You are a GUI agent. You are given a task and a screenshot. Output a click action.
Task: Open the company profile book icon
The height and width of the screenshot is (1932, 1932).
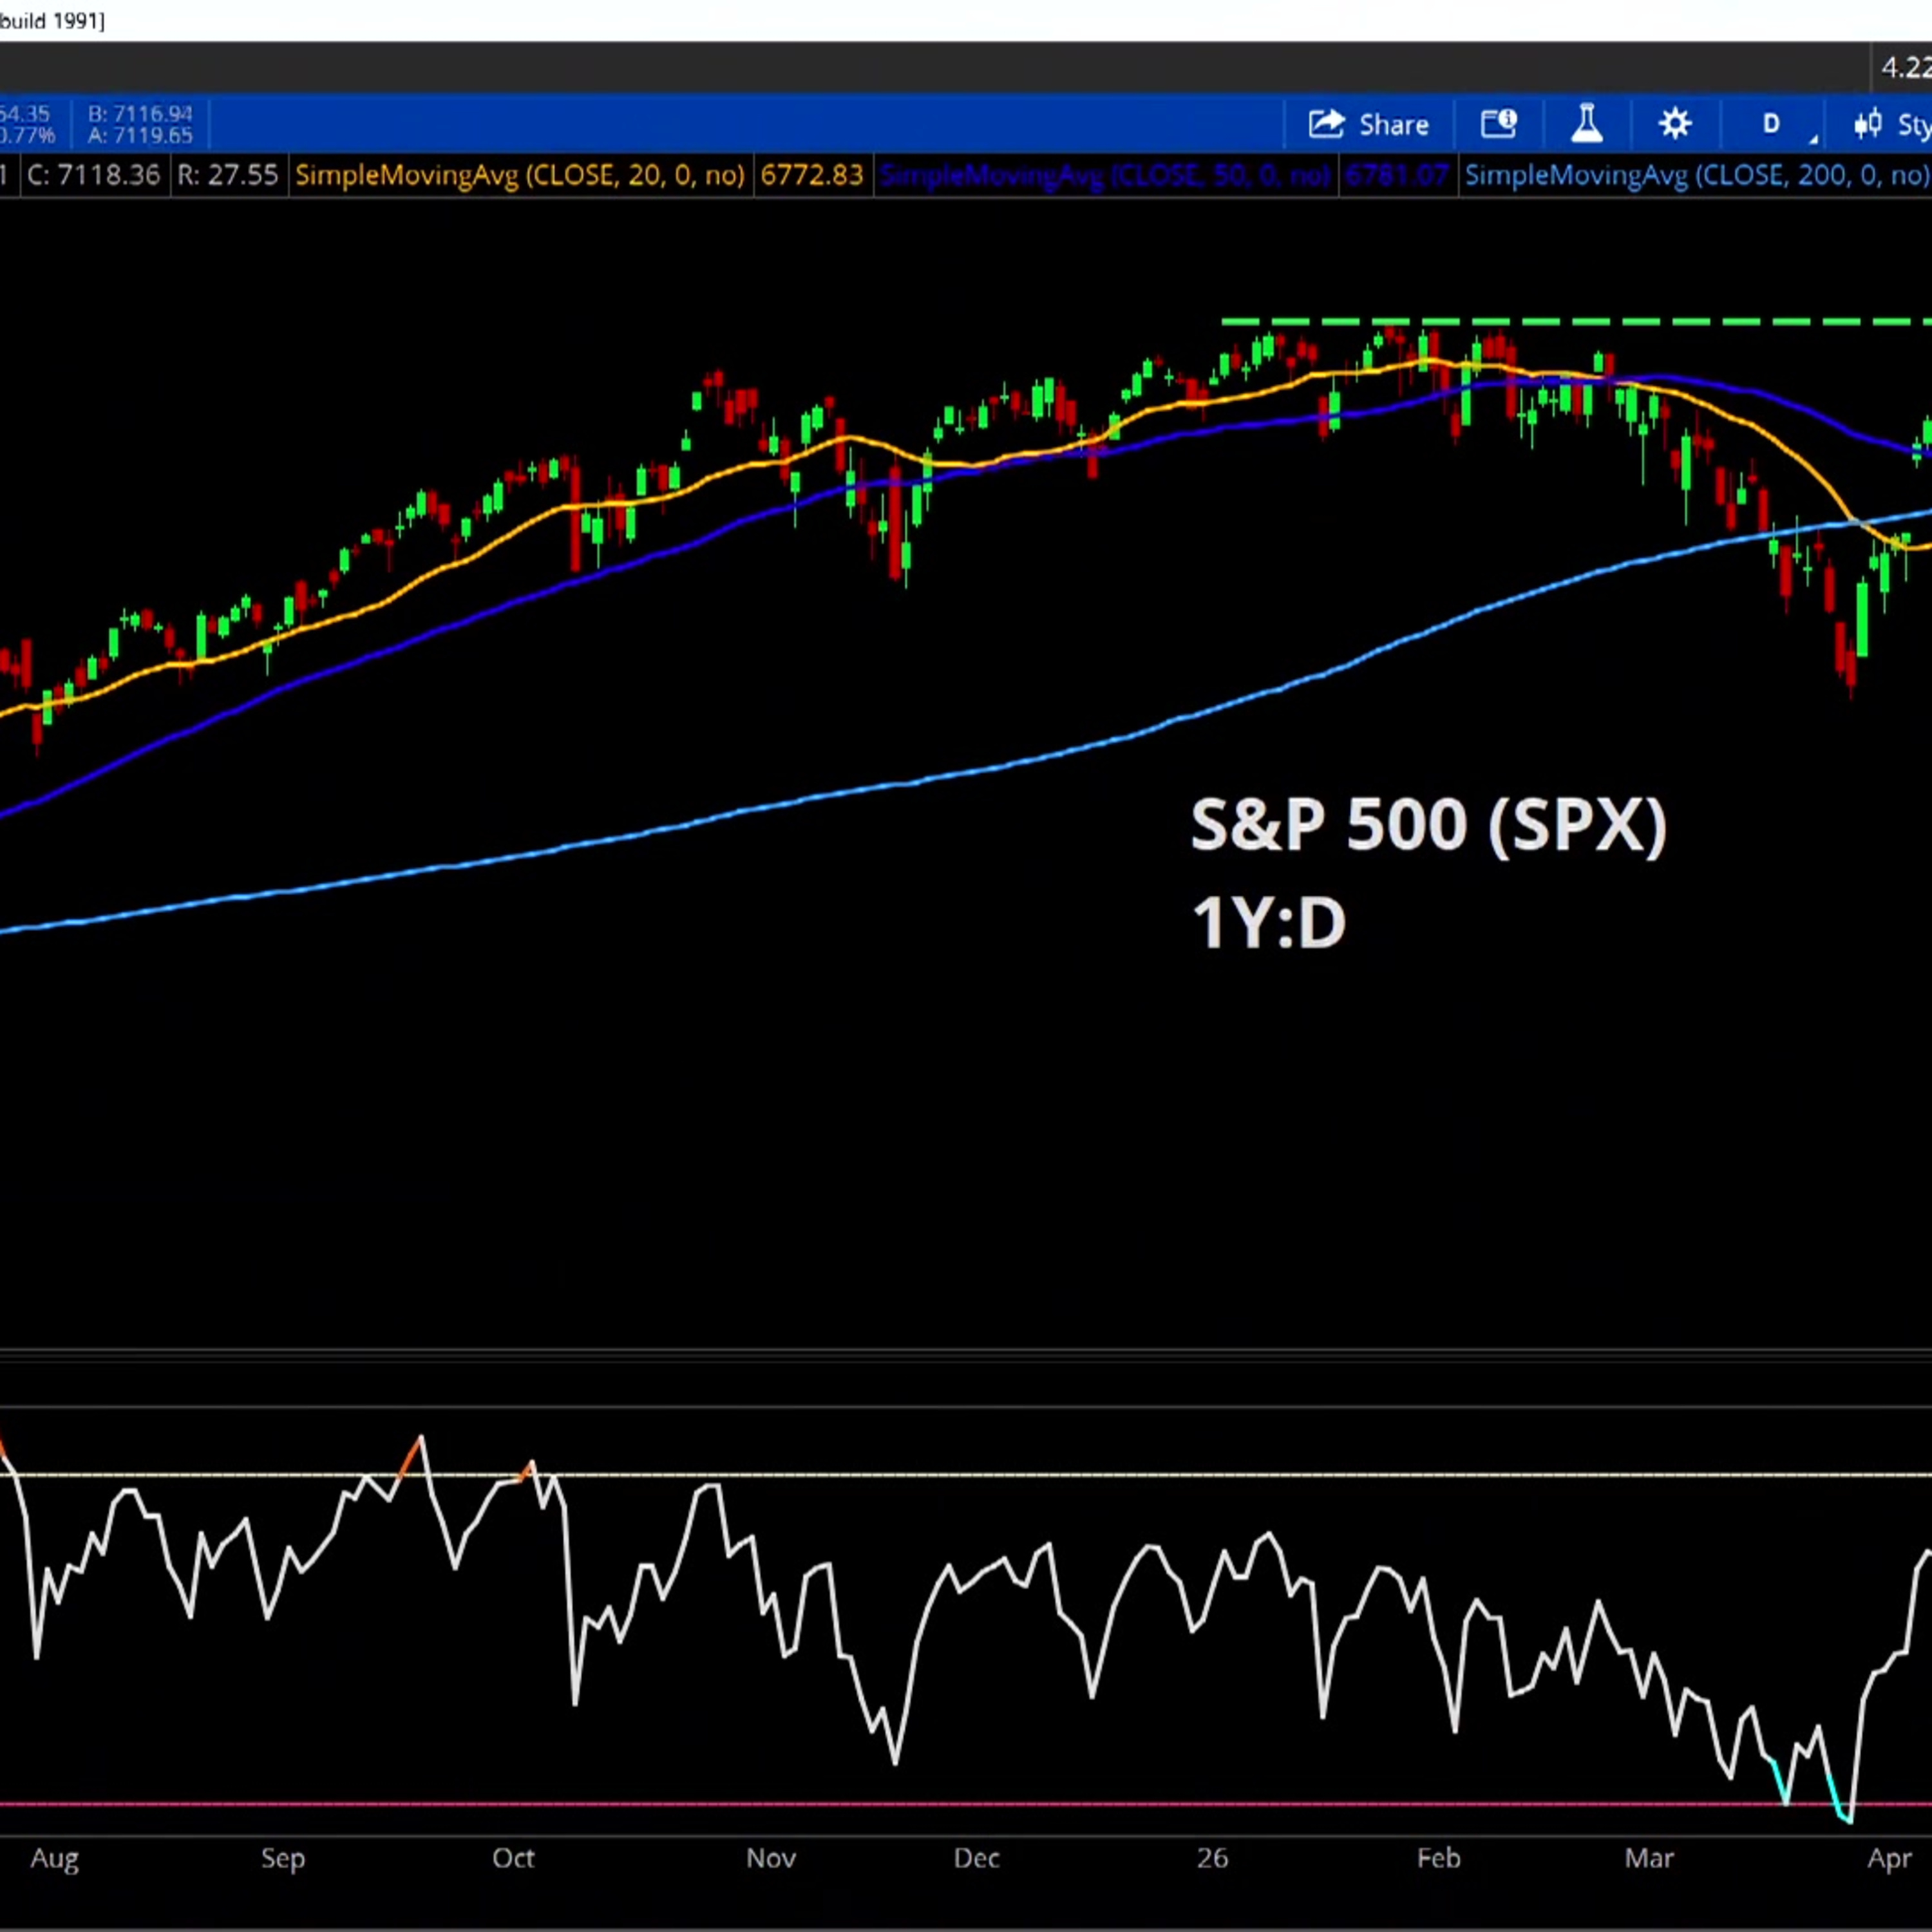tap(1498, 125)
